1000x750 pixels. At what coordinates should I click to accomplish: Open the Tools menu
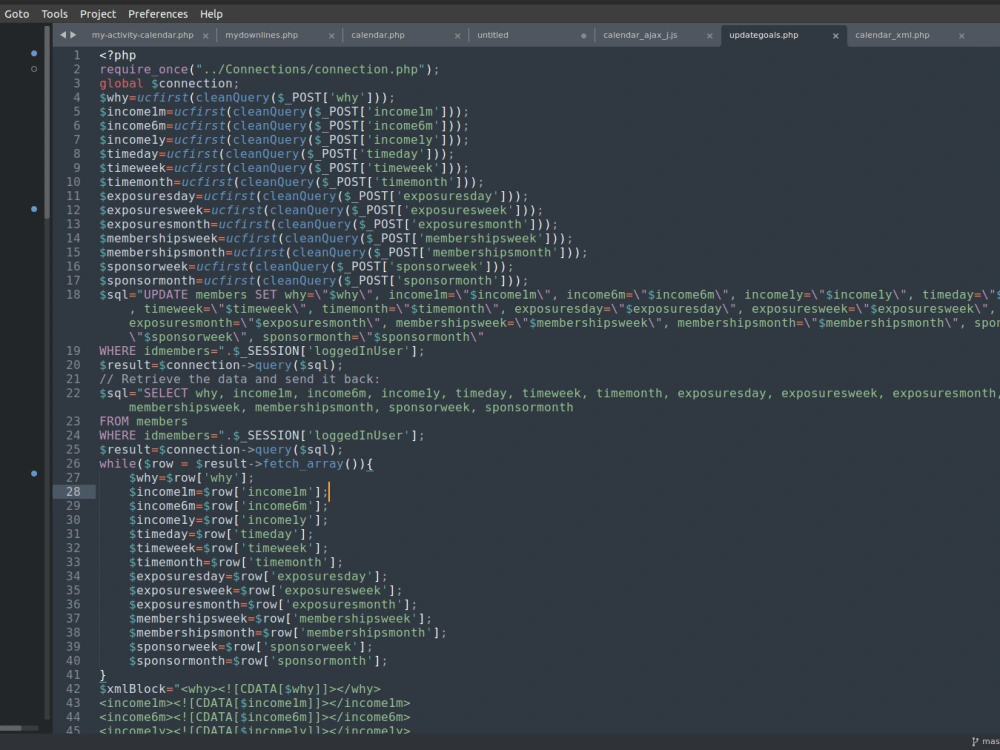coord(54,14)
